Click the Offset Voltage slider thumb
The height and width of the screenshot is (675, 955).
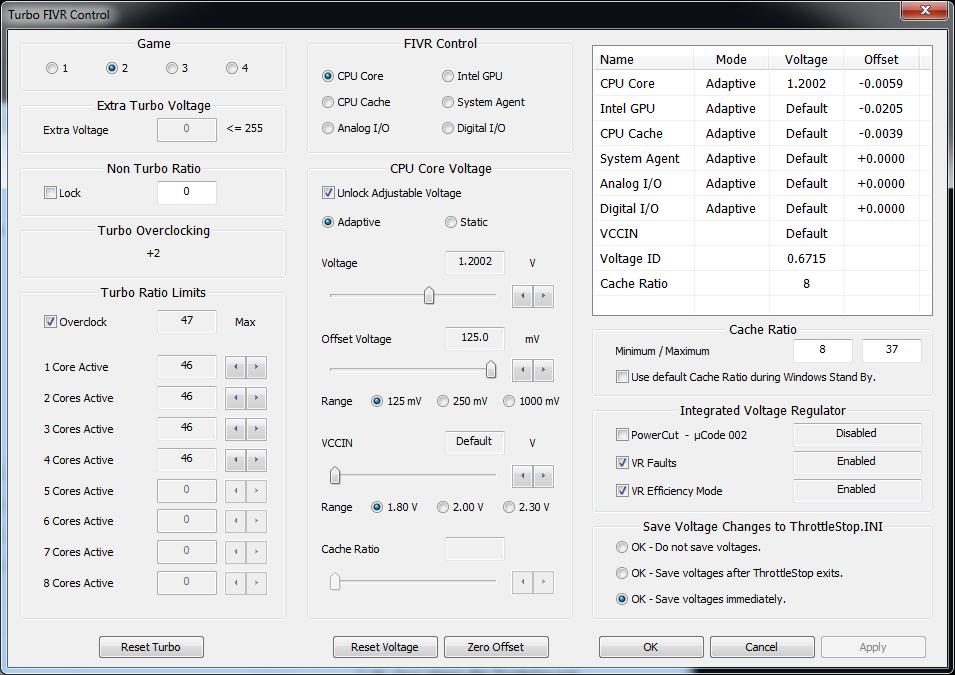click(491, 370)
